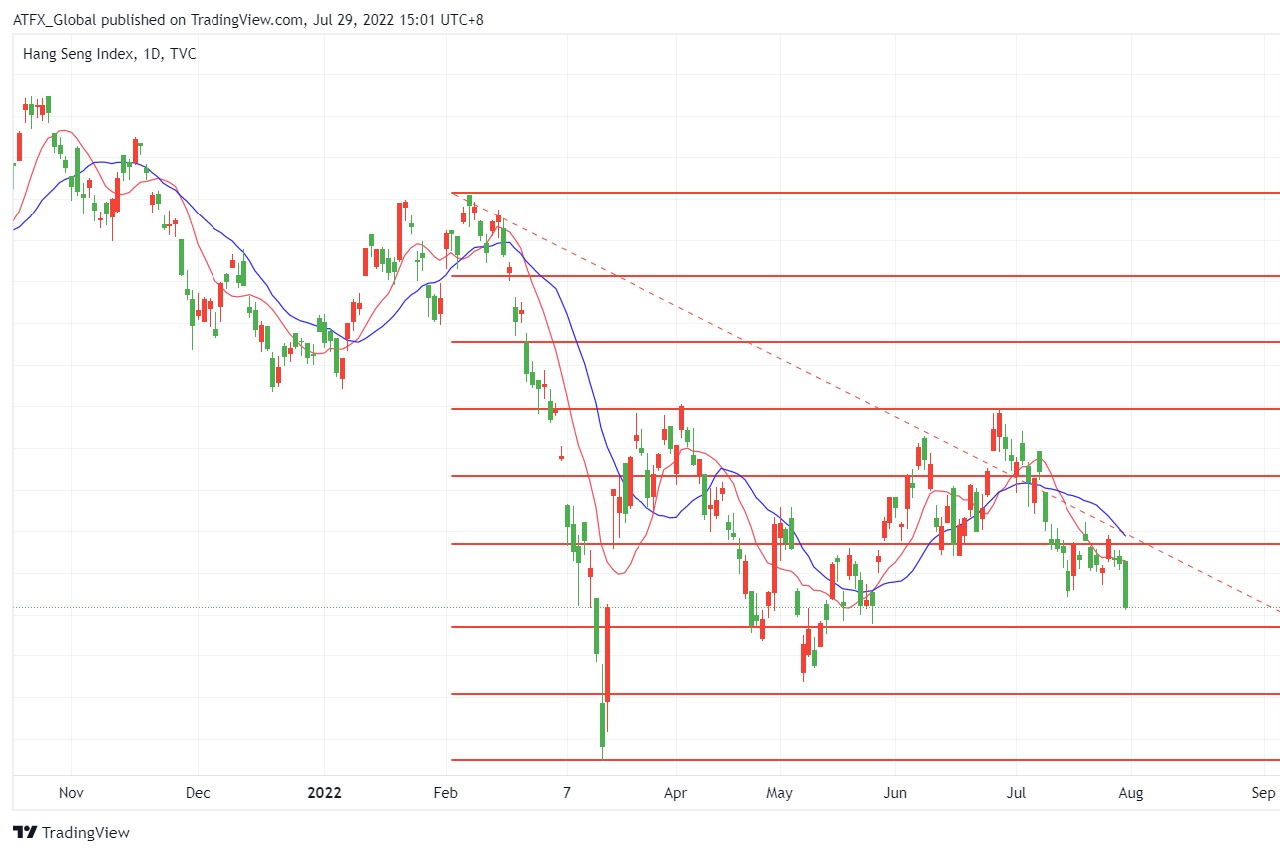This screenshot has height=853, width=1280.
Task: Click the Apr label on time axis
Action: point(675,793)
